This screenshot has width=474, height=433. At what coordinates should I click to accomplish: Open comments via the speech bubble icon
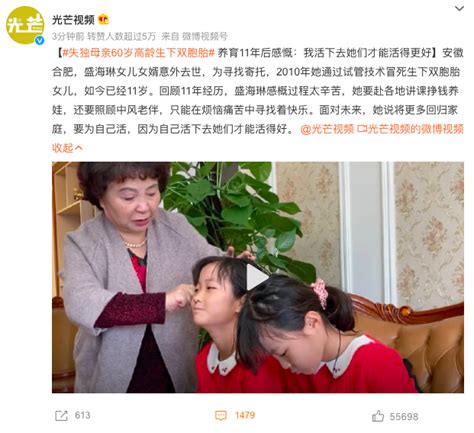(221, 415)
